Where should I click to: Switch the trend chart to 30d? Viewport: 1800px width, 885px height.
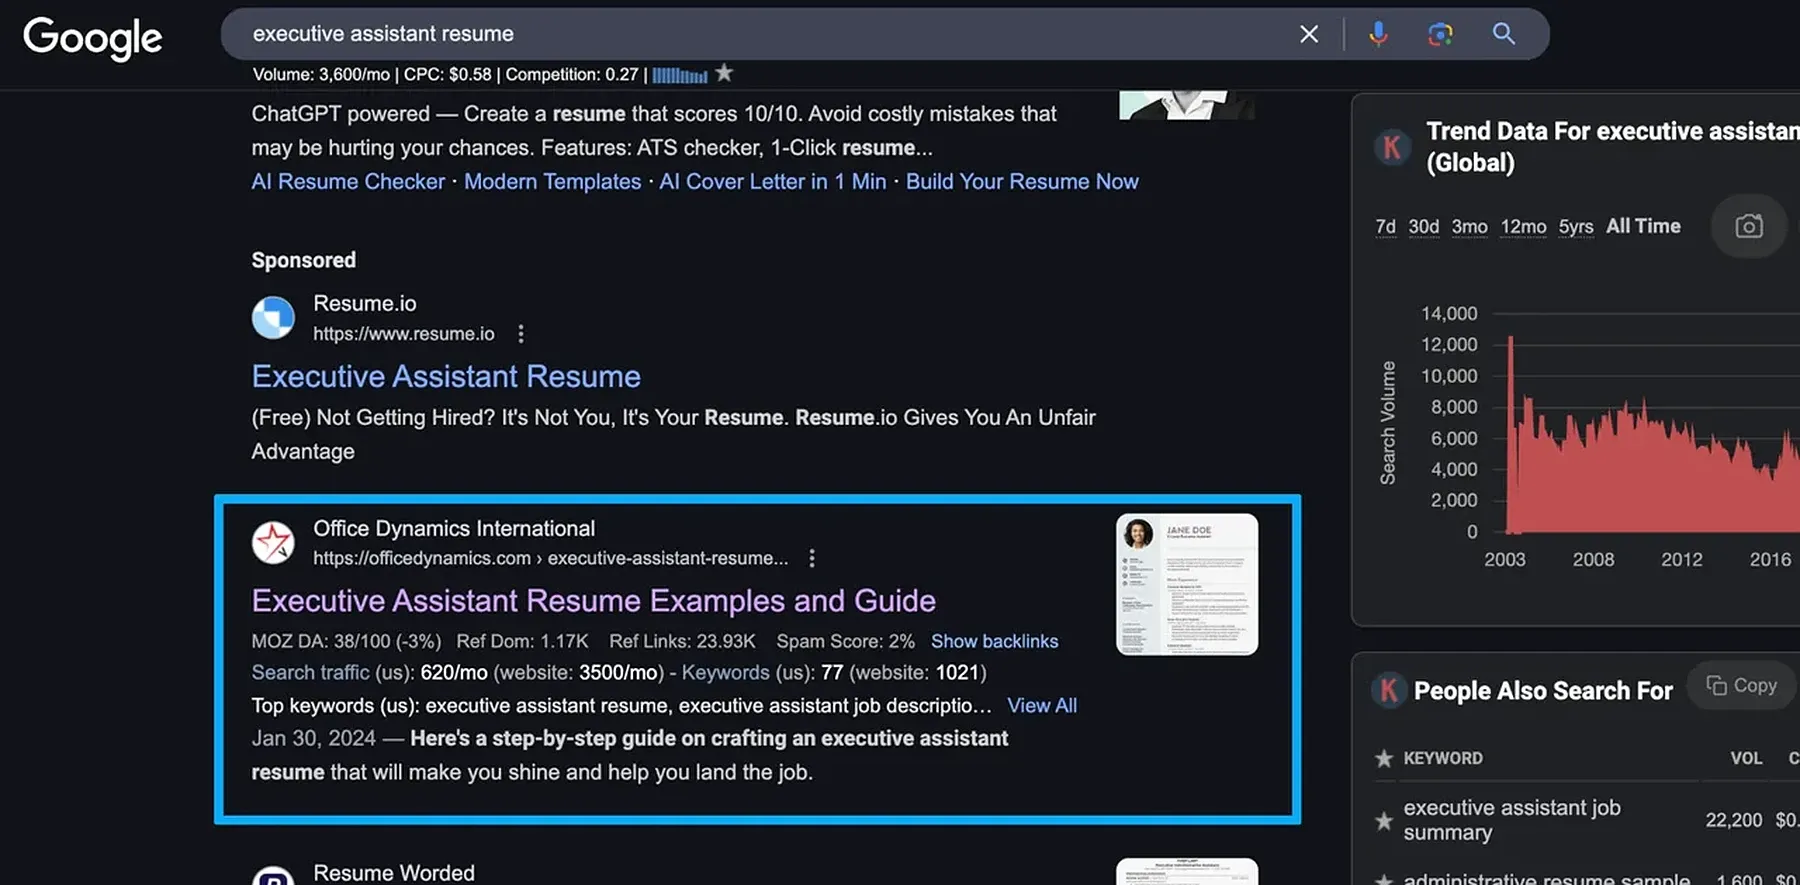click(1424, 227)
